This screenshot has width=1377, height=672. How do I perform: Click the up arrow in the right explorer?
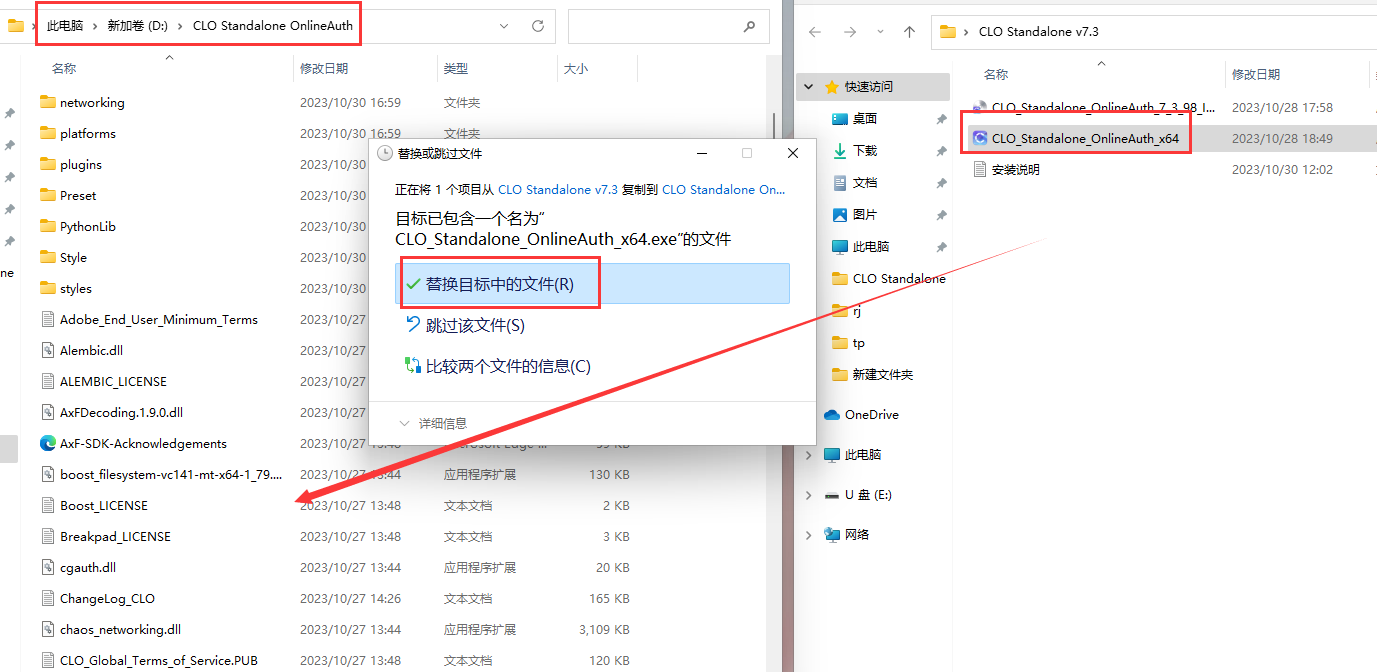pyautogui.click(x=909, y=31)
